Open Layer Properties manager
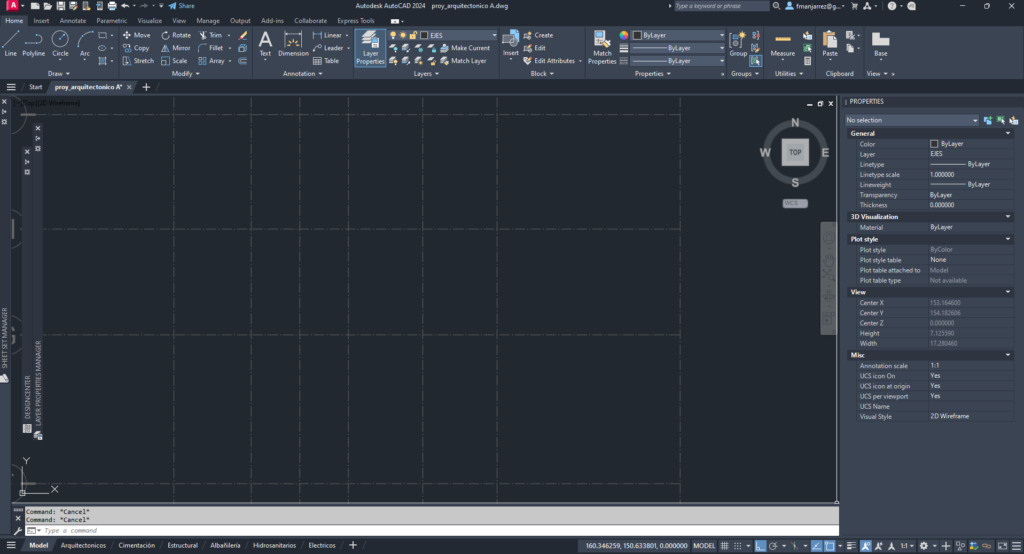1024x554 pixels. (370, 48)
